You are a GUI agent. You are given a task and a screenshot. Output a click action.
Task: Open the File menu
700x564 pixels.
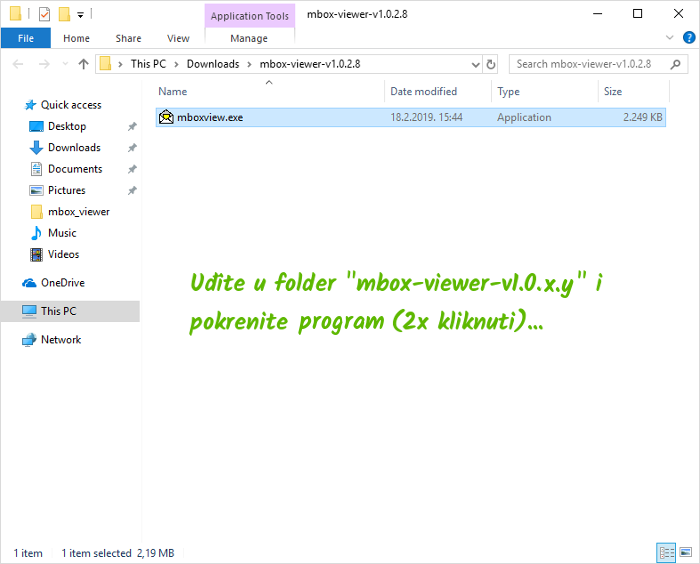pos(26,38)
